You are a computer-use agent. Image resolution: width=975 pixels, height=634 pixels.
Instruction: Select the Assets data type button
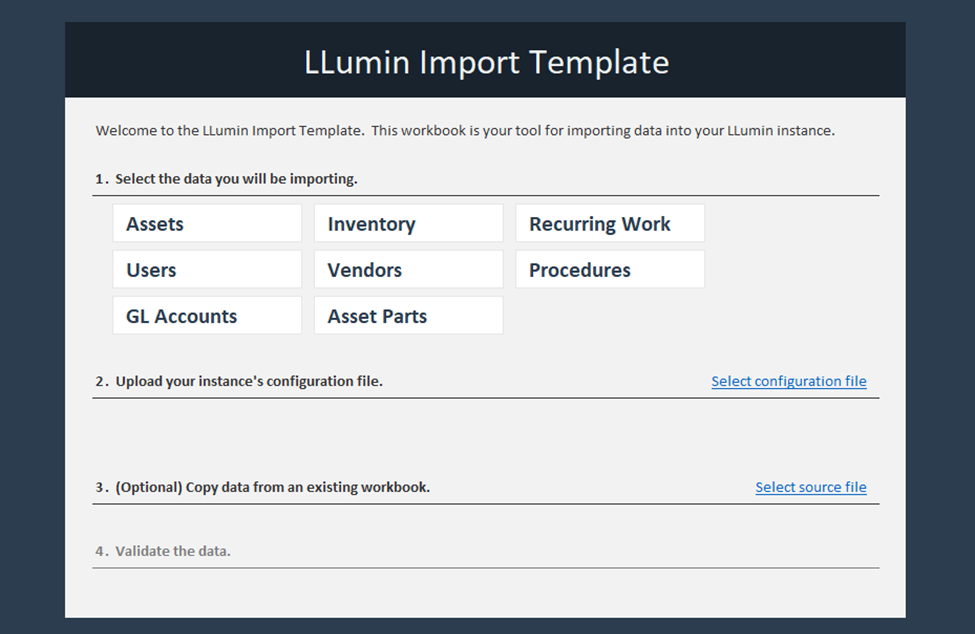[x=207, y=224]
